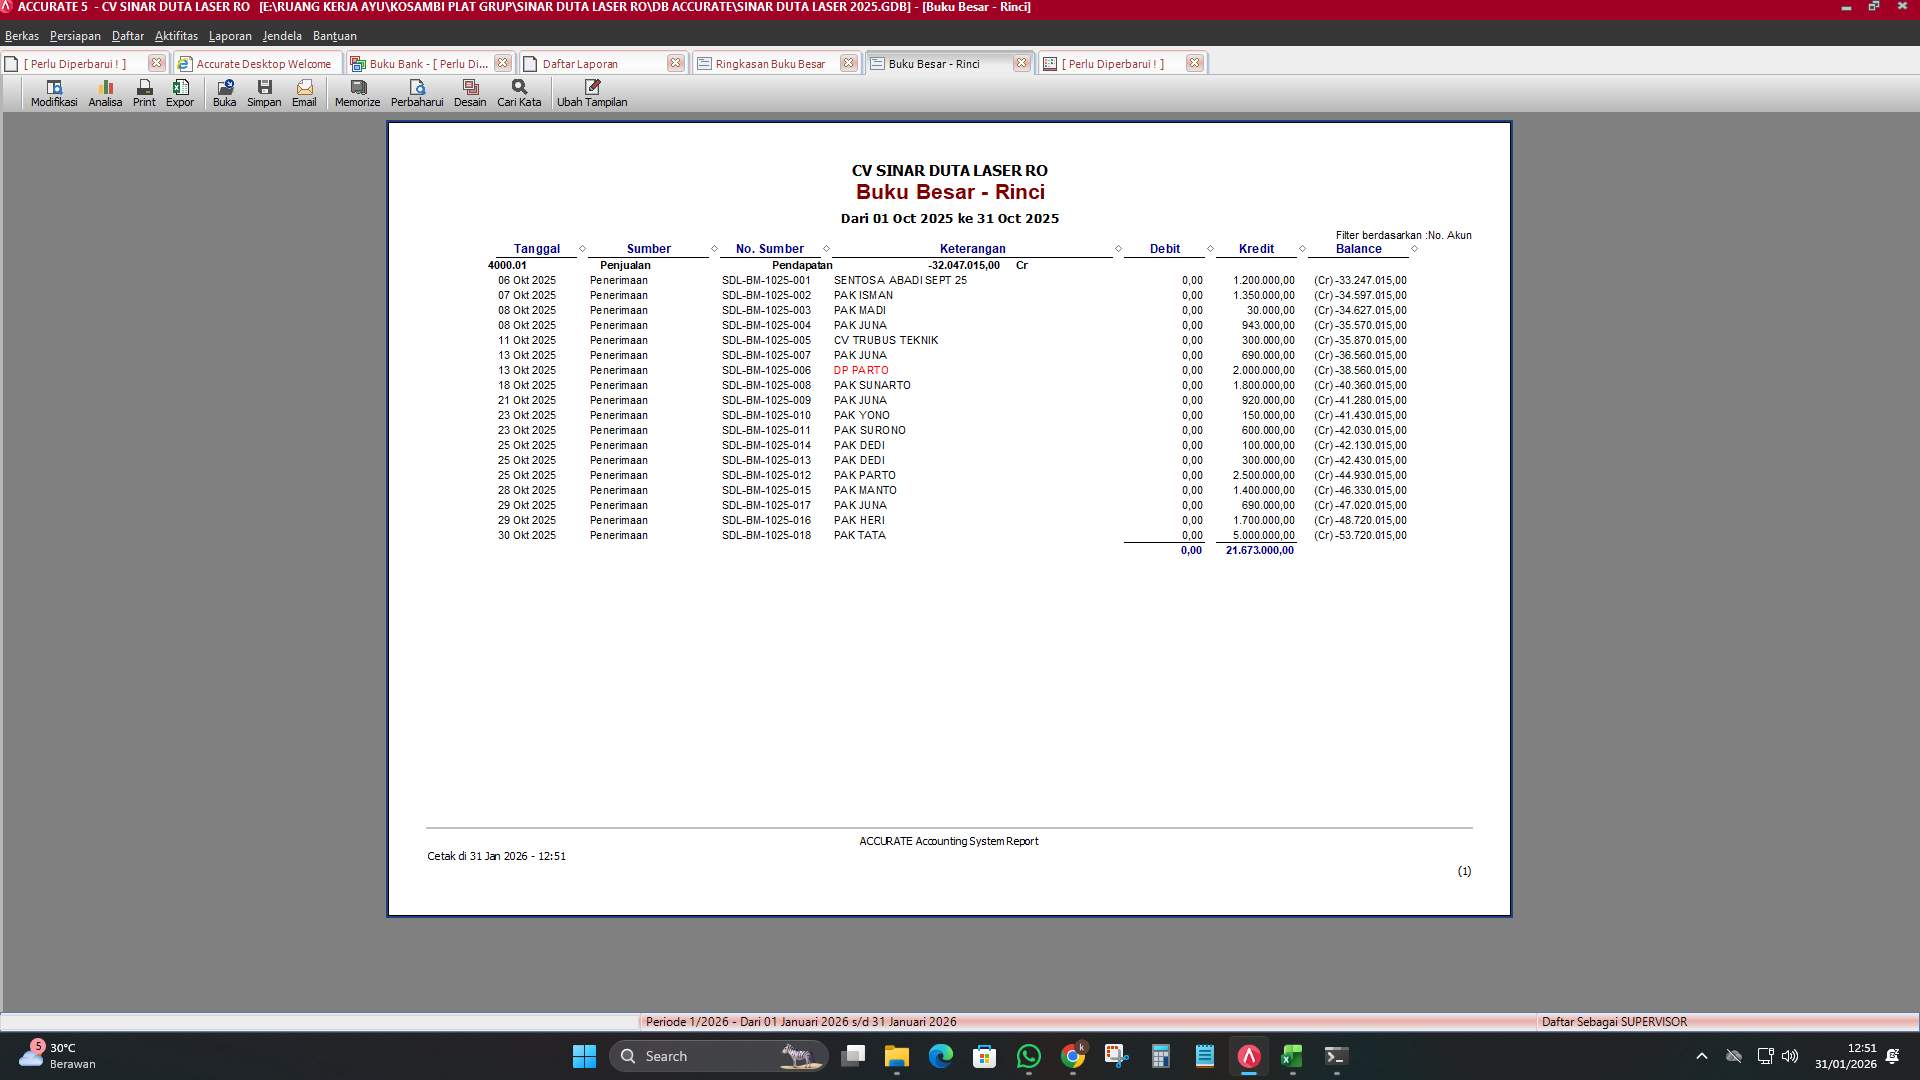
Task: Click the Tanggal column header
Action: [536, 249]
